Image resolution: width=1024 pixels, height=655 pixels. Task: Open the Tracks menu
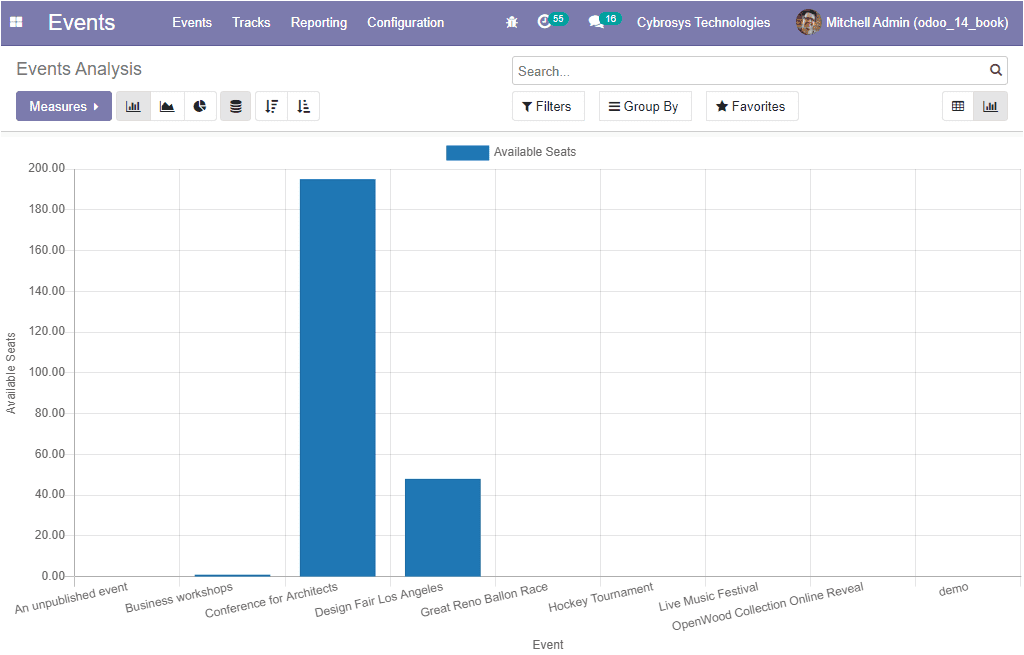[251, 22]
